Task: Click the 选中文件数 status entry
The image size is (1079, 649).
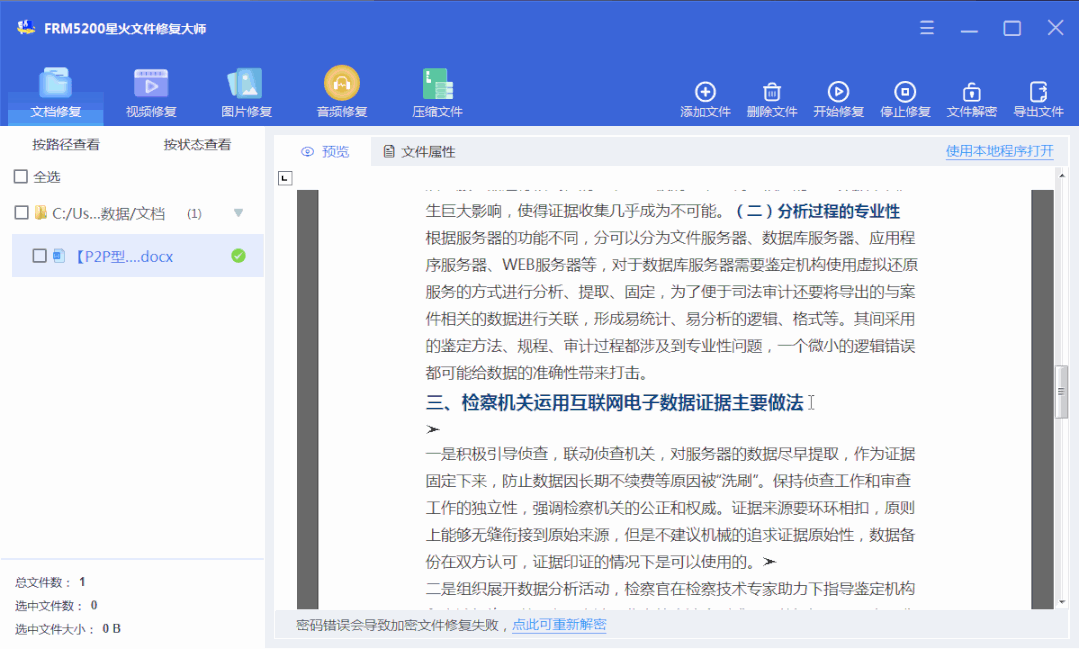Action: (56, 606)
